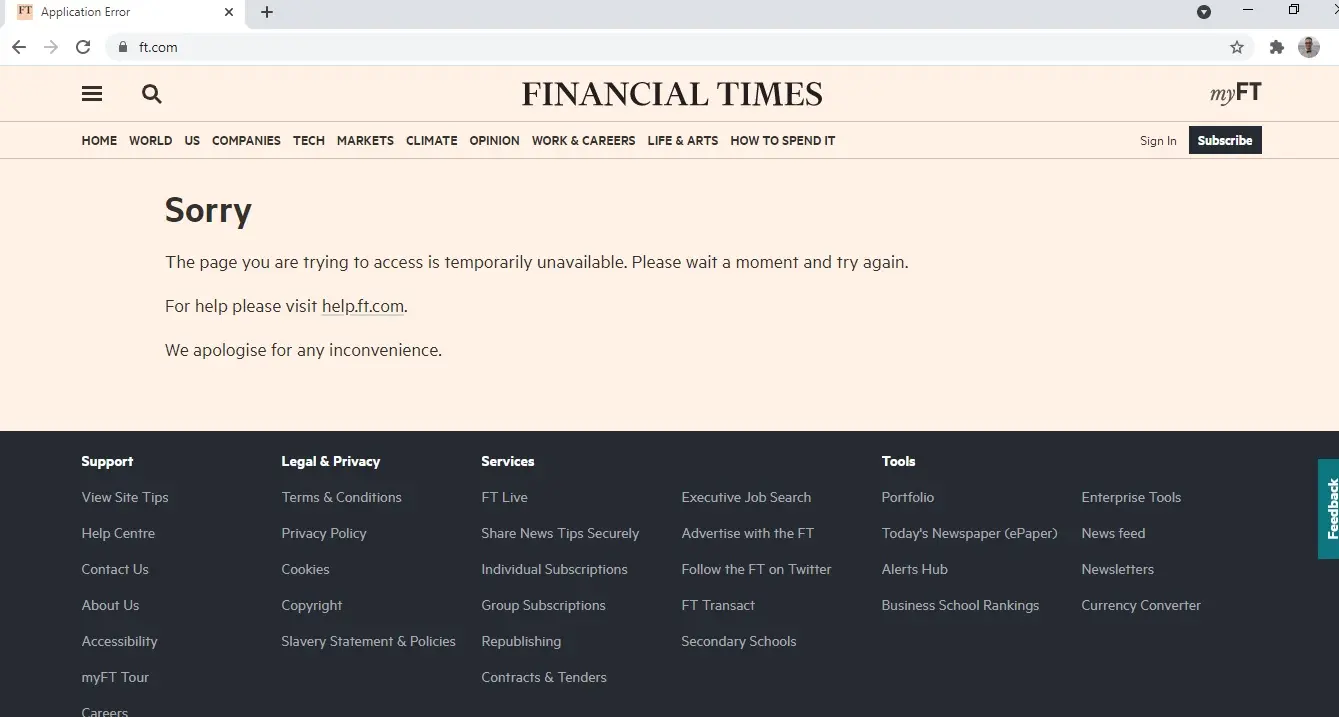Screen dimensions: 1339x717
Task: Click the browser profile avatar
Action: 1309,46
